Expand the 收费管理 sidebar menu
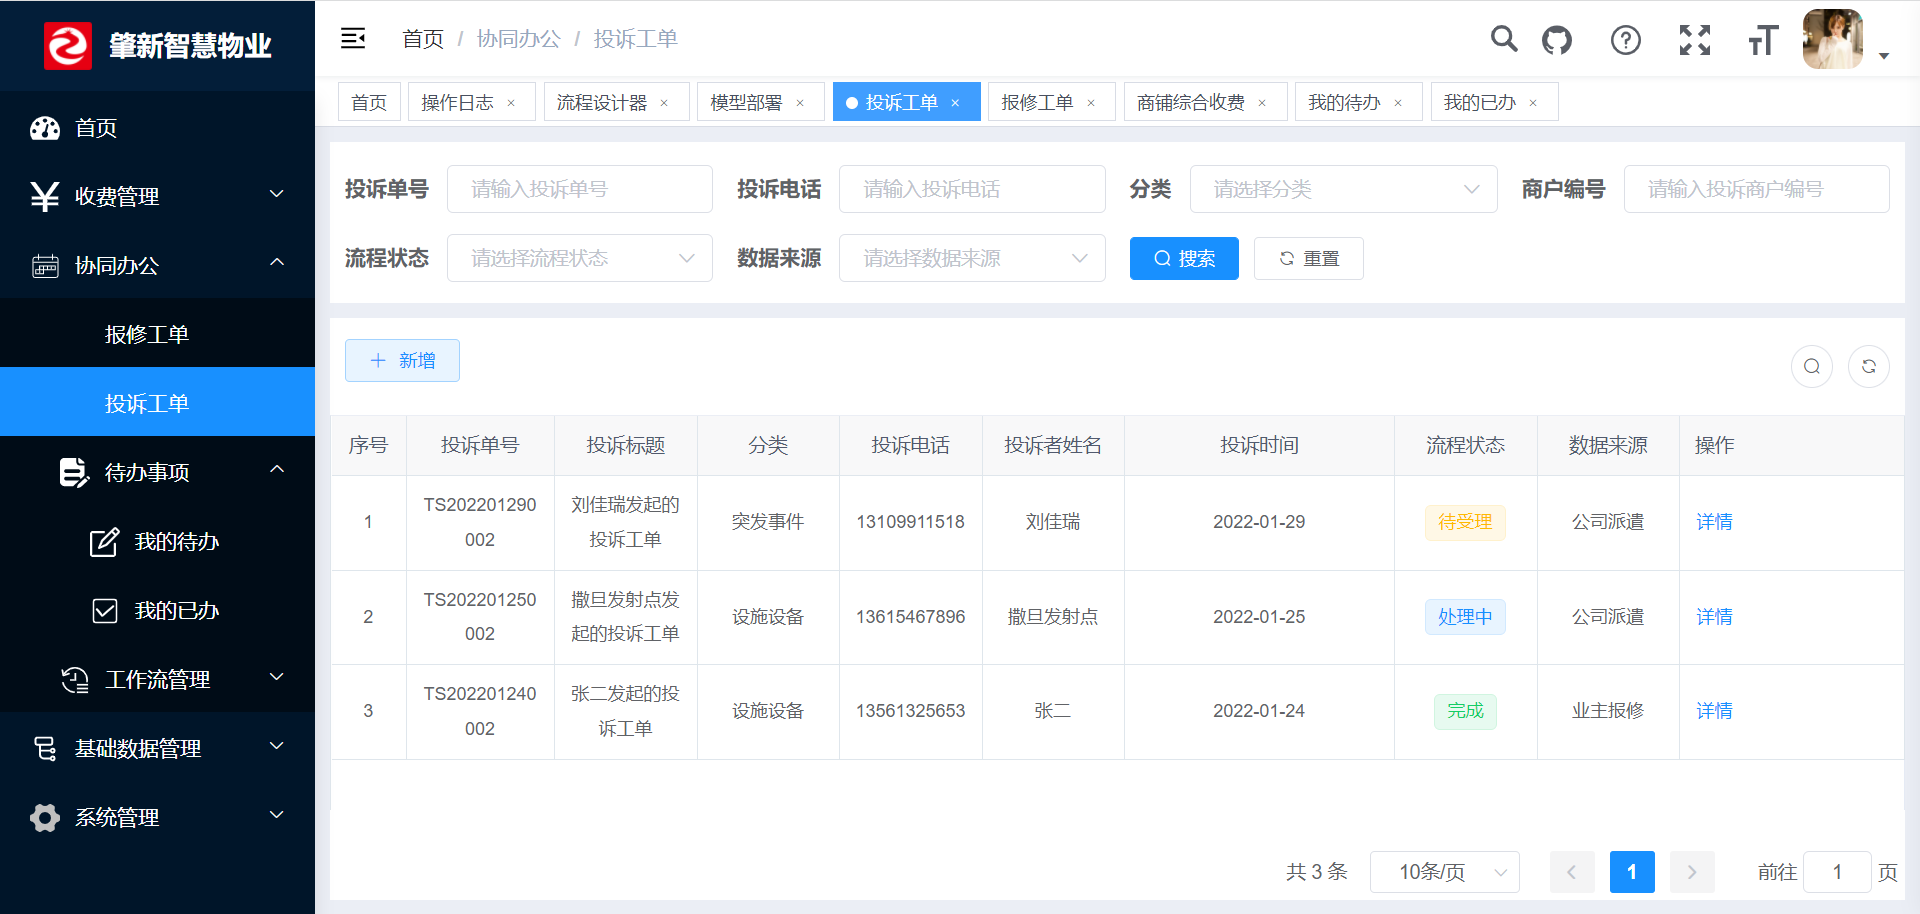 click(157, 196)
